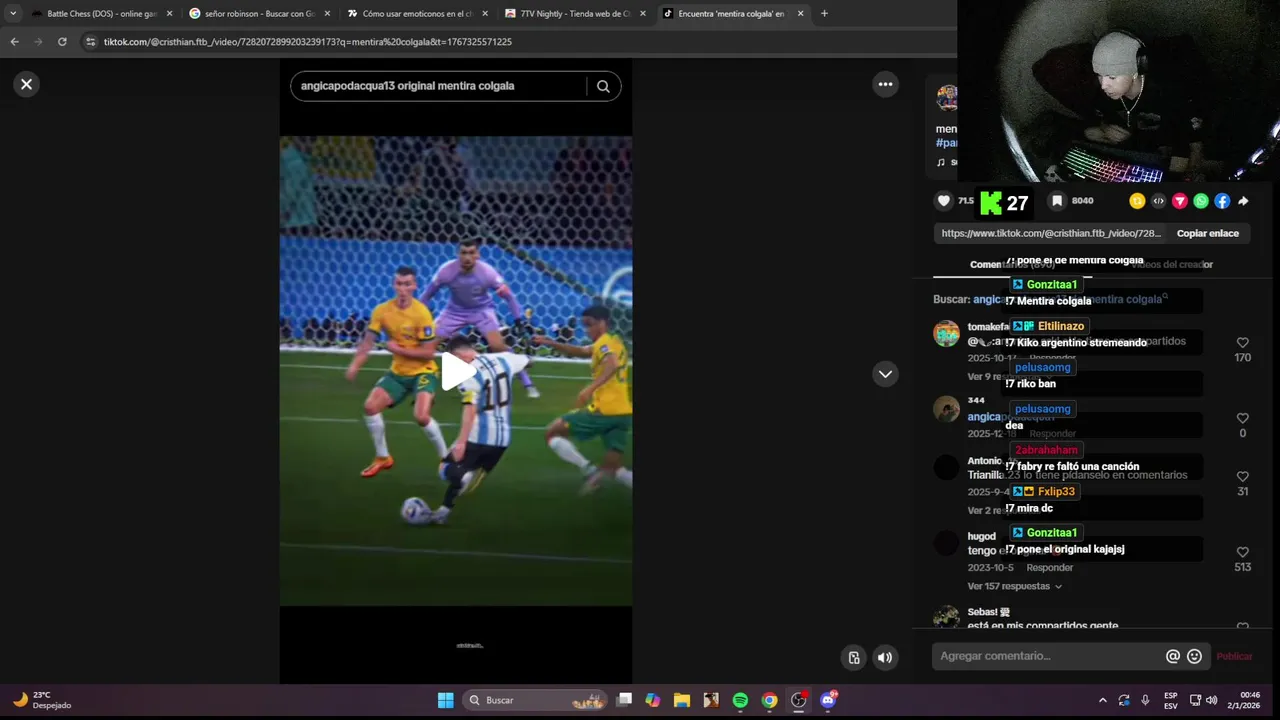Click Responder under hugod's comment
This screenshot has width=1280, height=720.
tap(1049, 568)
